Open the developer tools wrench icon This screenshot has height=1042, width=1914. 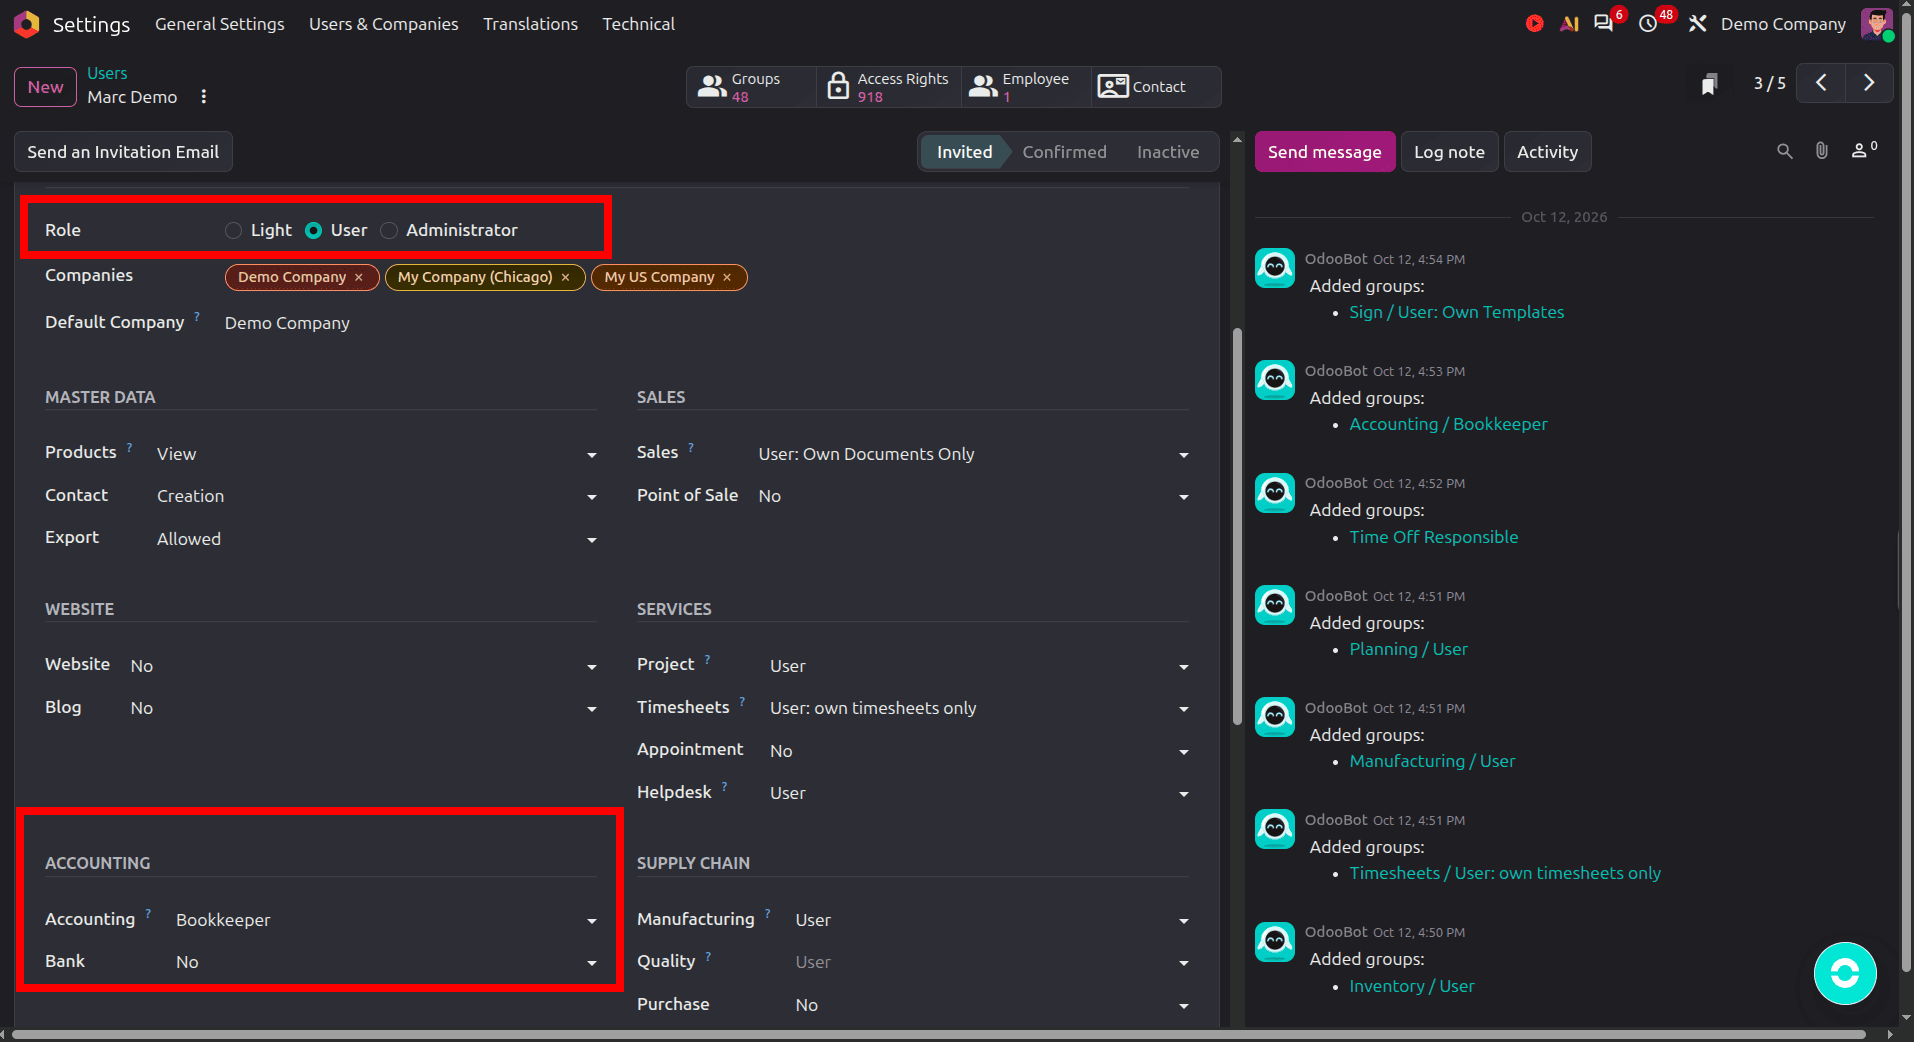pos(1698,23)
